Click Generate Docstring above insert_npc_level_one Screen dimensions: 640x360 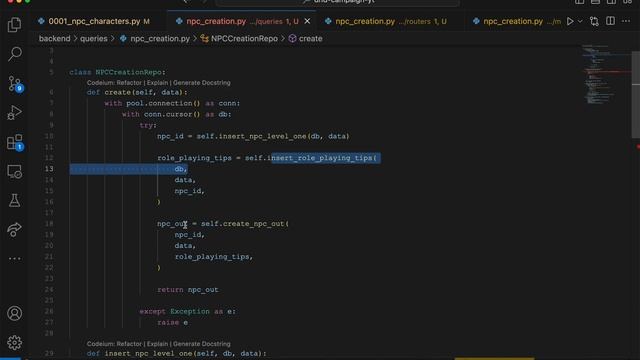pos(202,344)
